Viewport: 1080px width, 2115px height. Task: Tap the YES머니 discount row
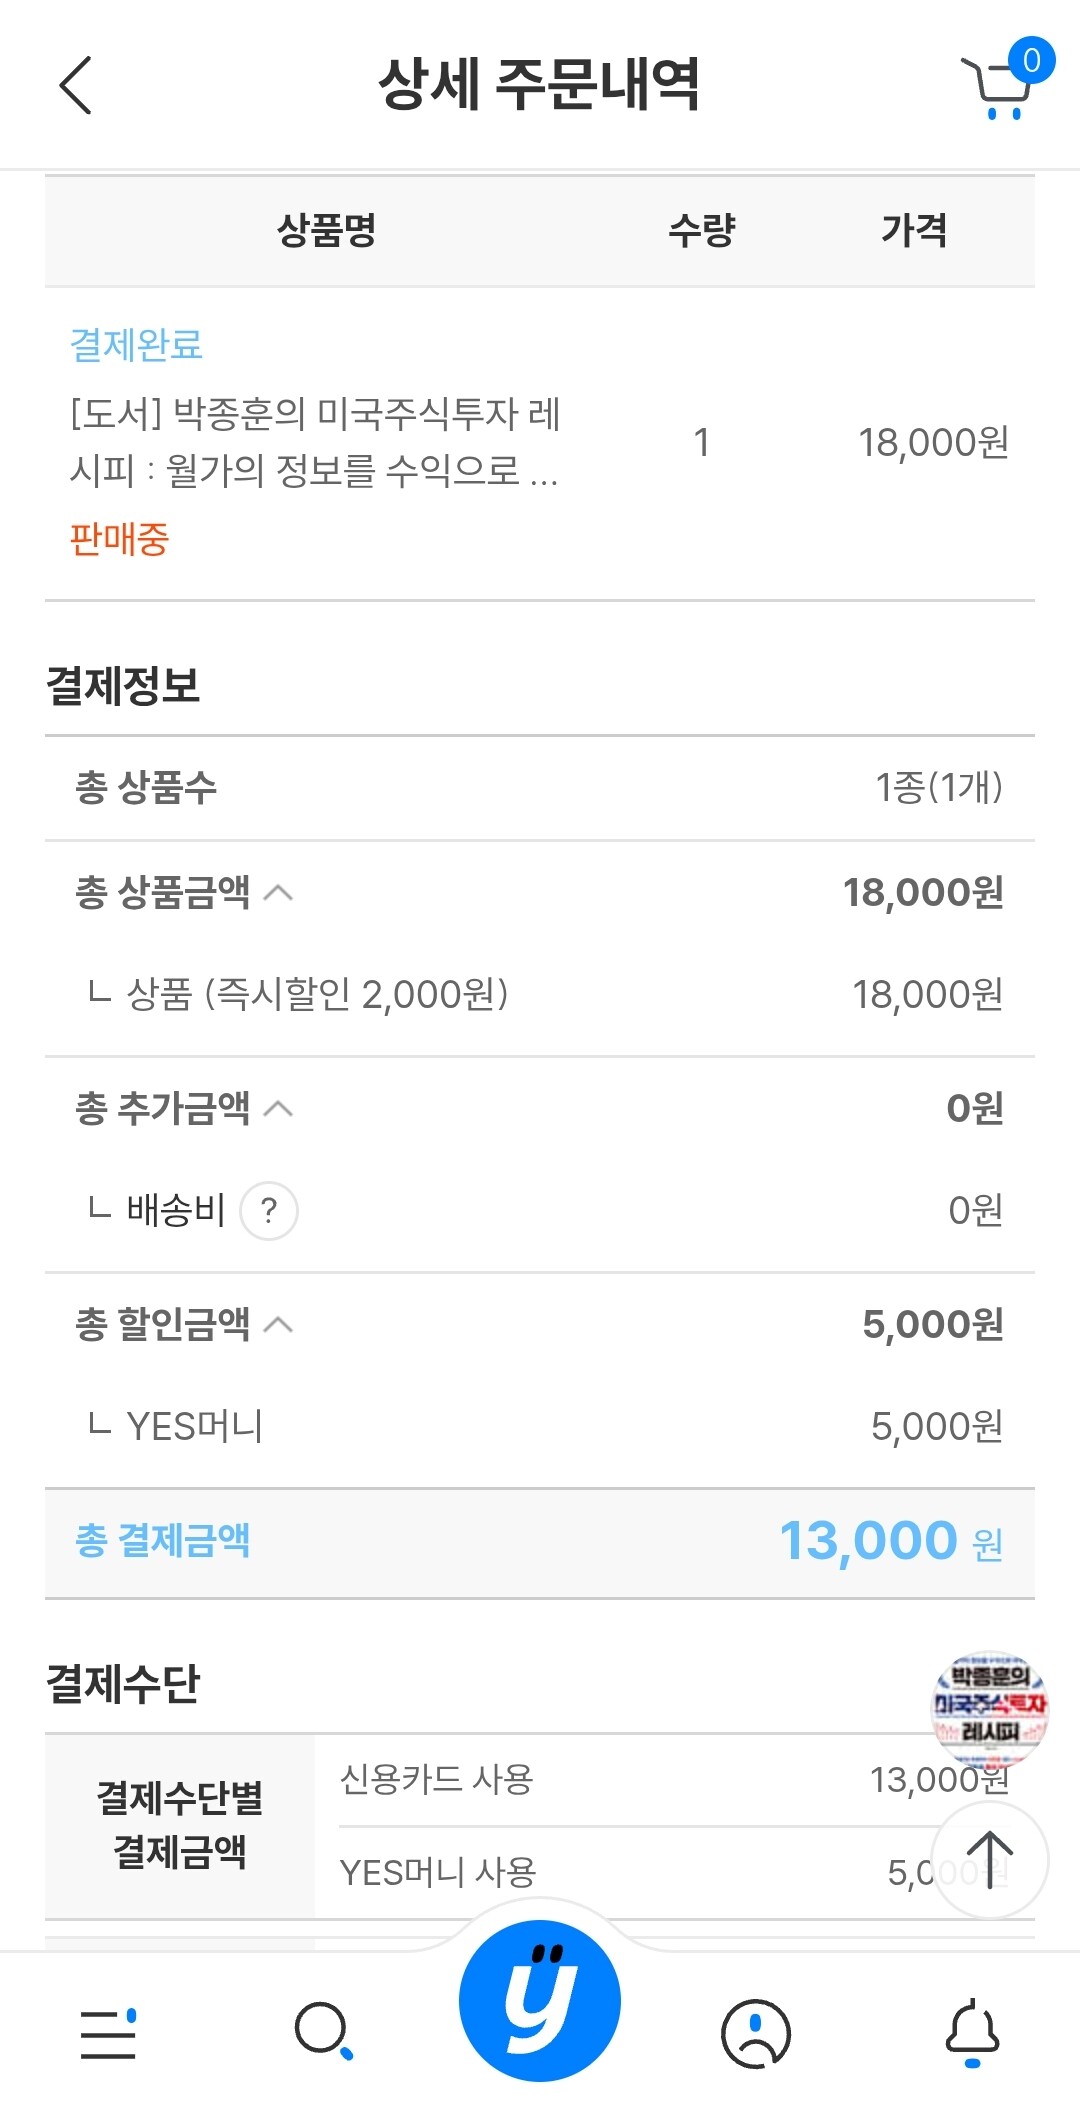tap(540, 1427)
